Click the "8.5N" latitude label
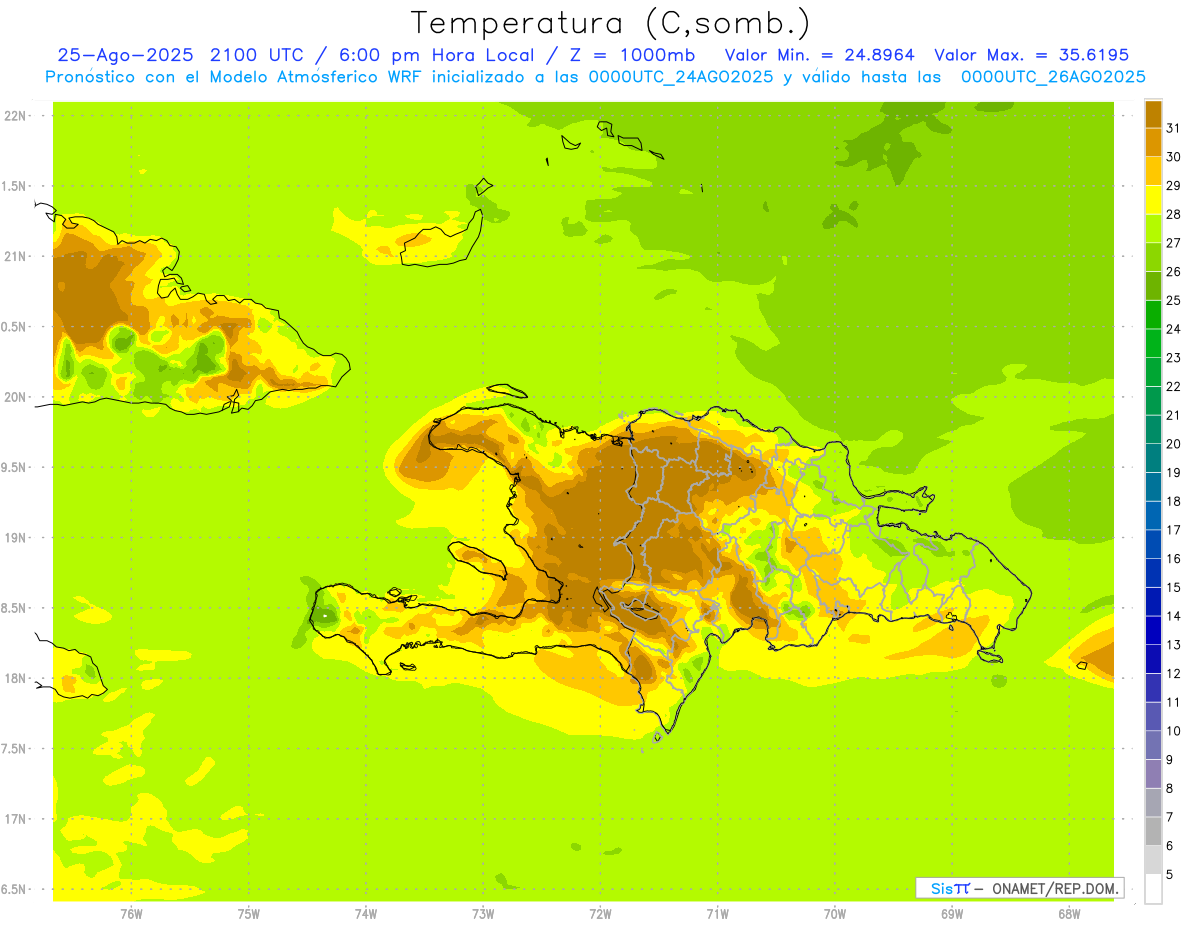 coord(15,608)
